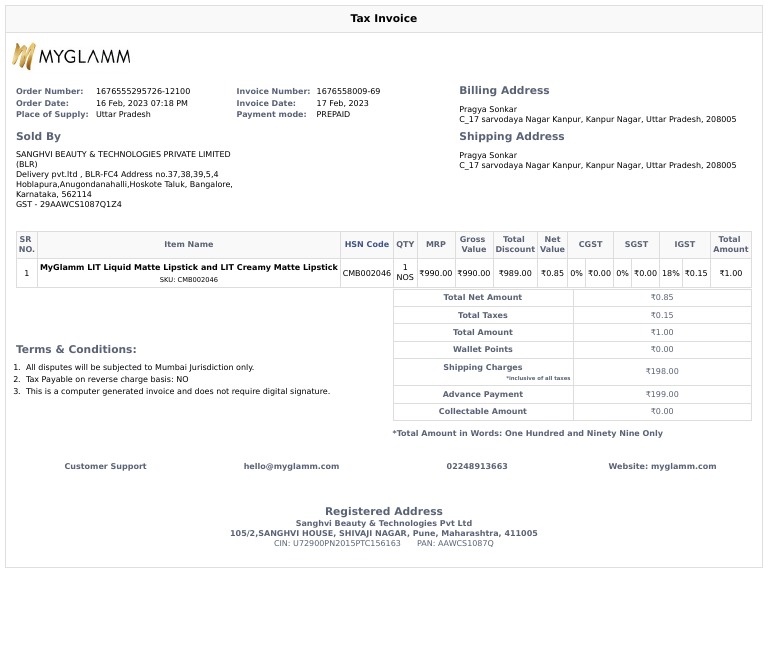Image resolution: width=768 pixels, height=672 pixels.
Task: Select order number 1676555295726-12100
Action: (143, 91)
